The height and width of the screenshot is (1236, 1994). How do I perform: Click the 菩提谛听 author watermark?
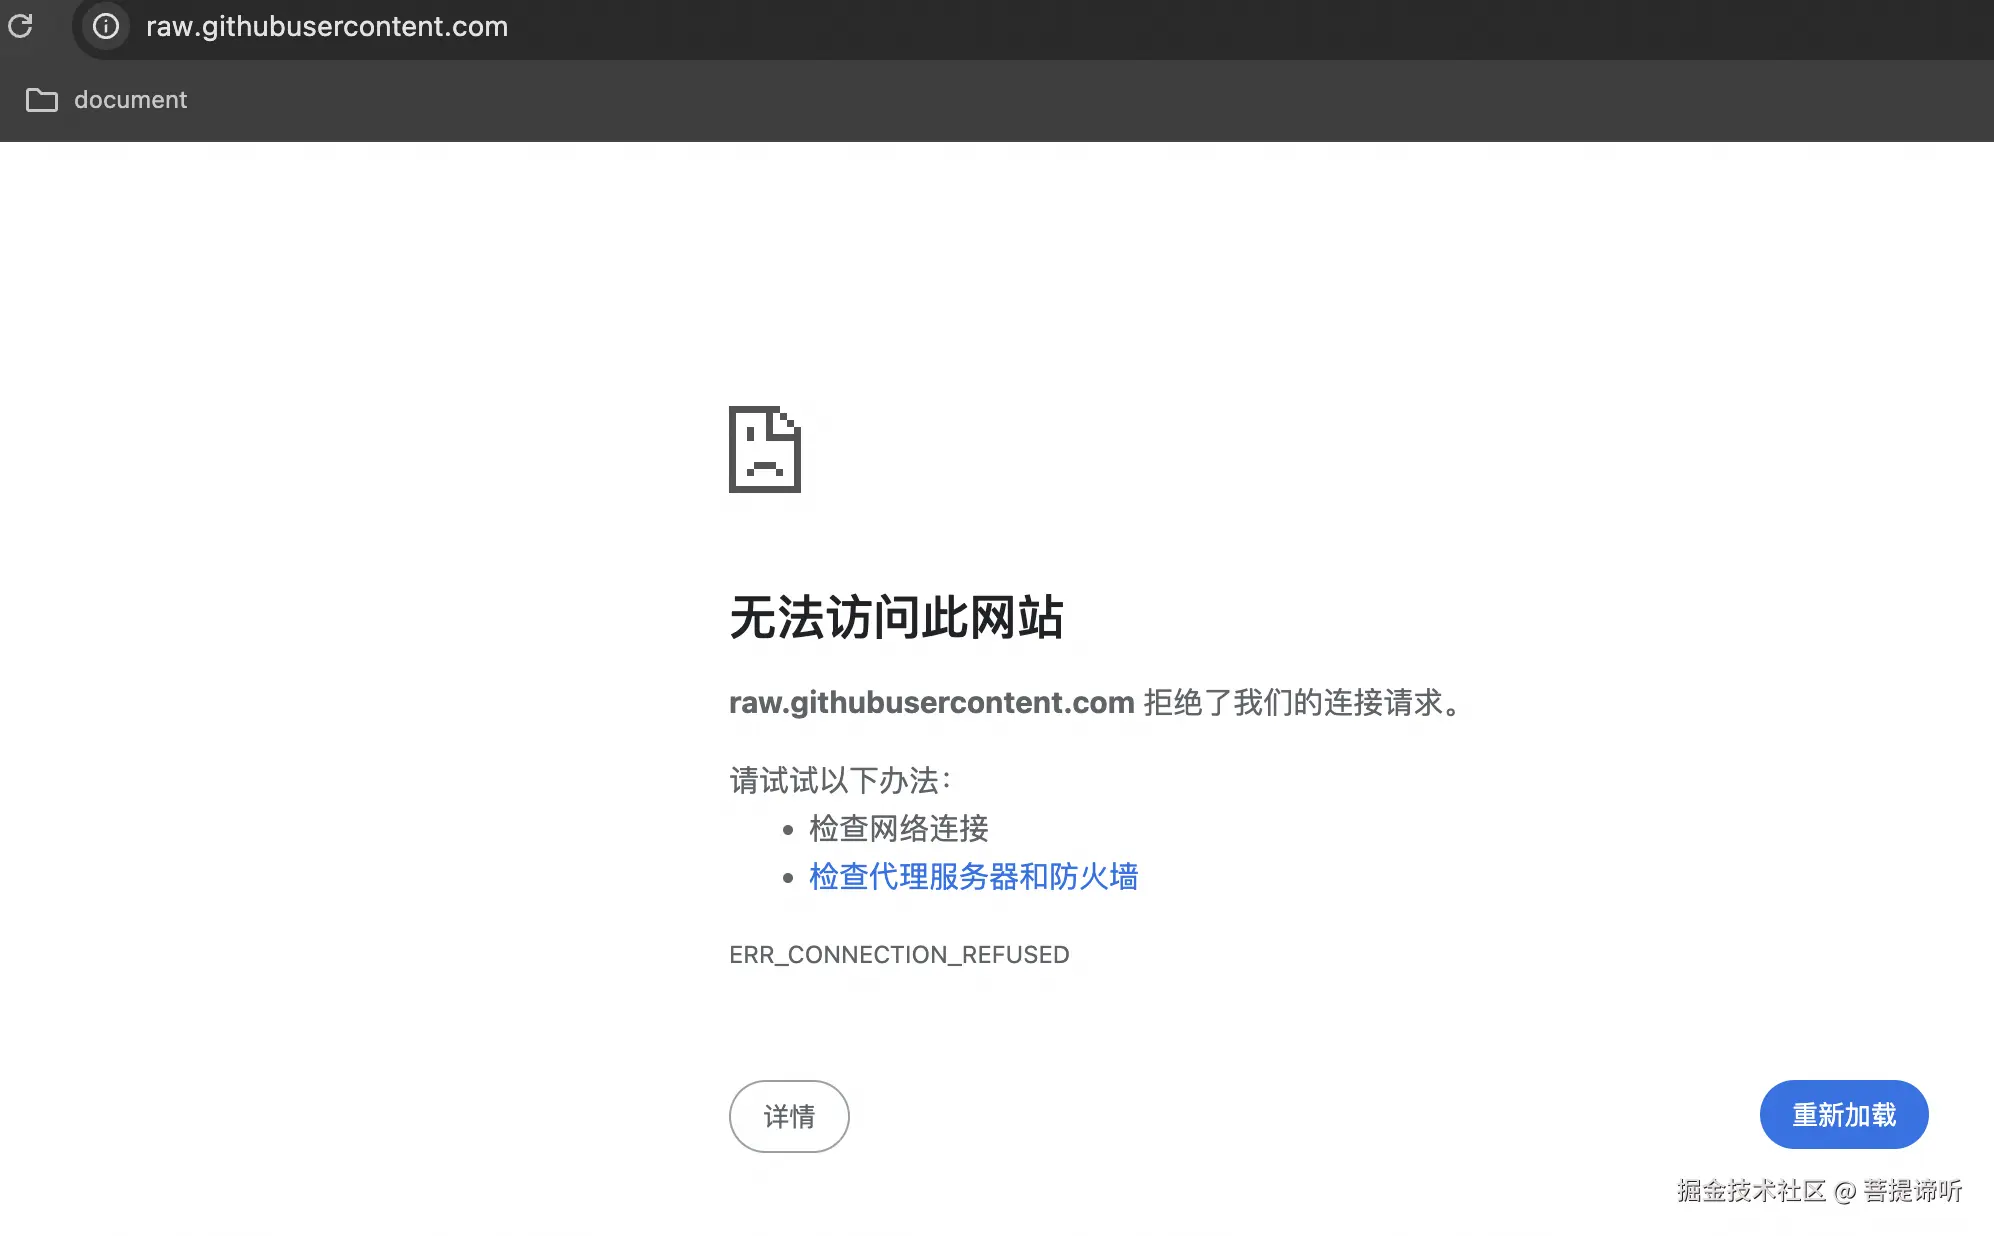coord(1912,1191)
